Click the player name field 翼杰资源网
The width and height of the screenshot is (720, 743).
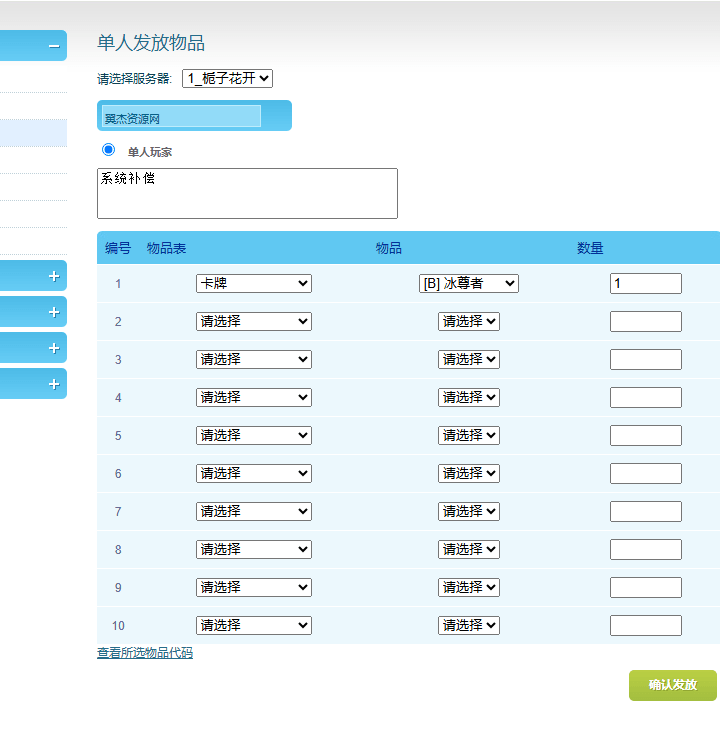182,116
